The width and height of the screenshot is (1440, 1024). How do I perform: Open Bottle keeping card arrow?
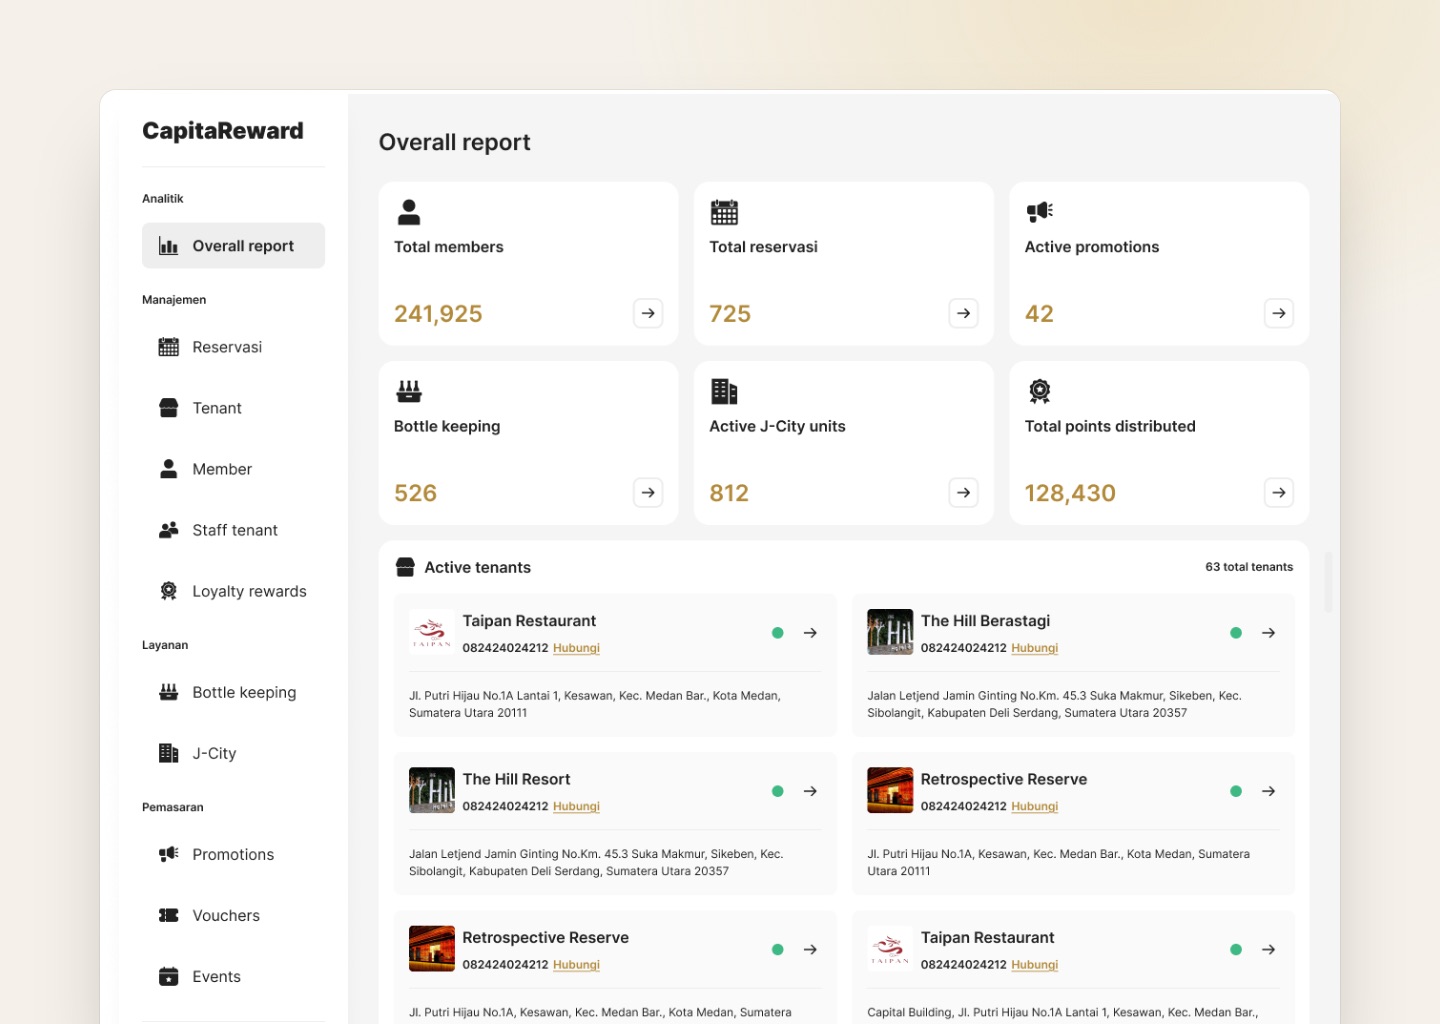pyautogui.click(x=648, y=492)
